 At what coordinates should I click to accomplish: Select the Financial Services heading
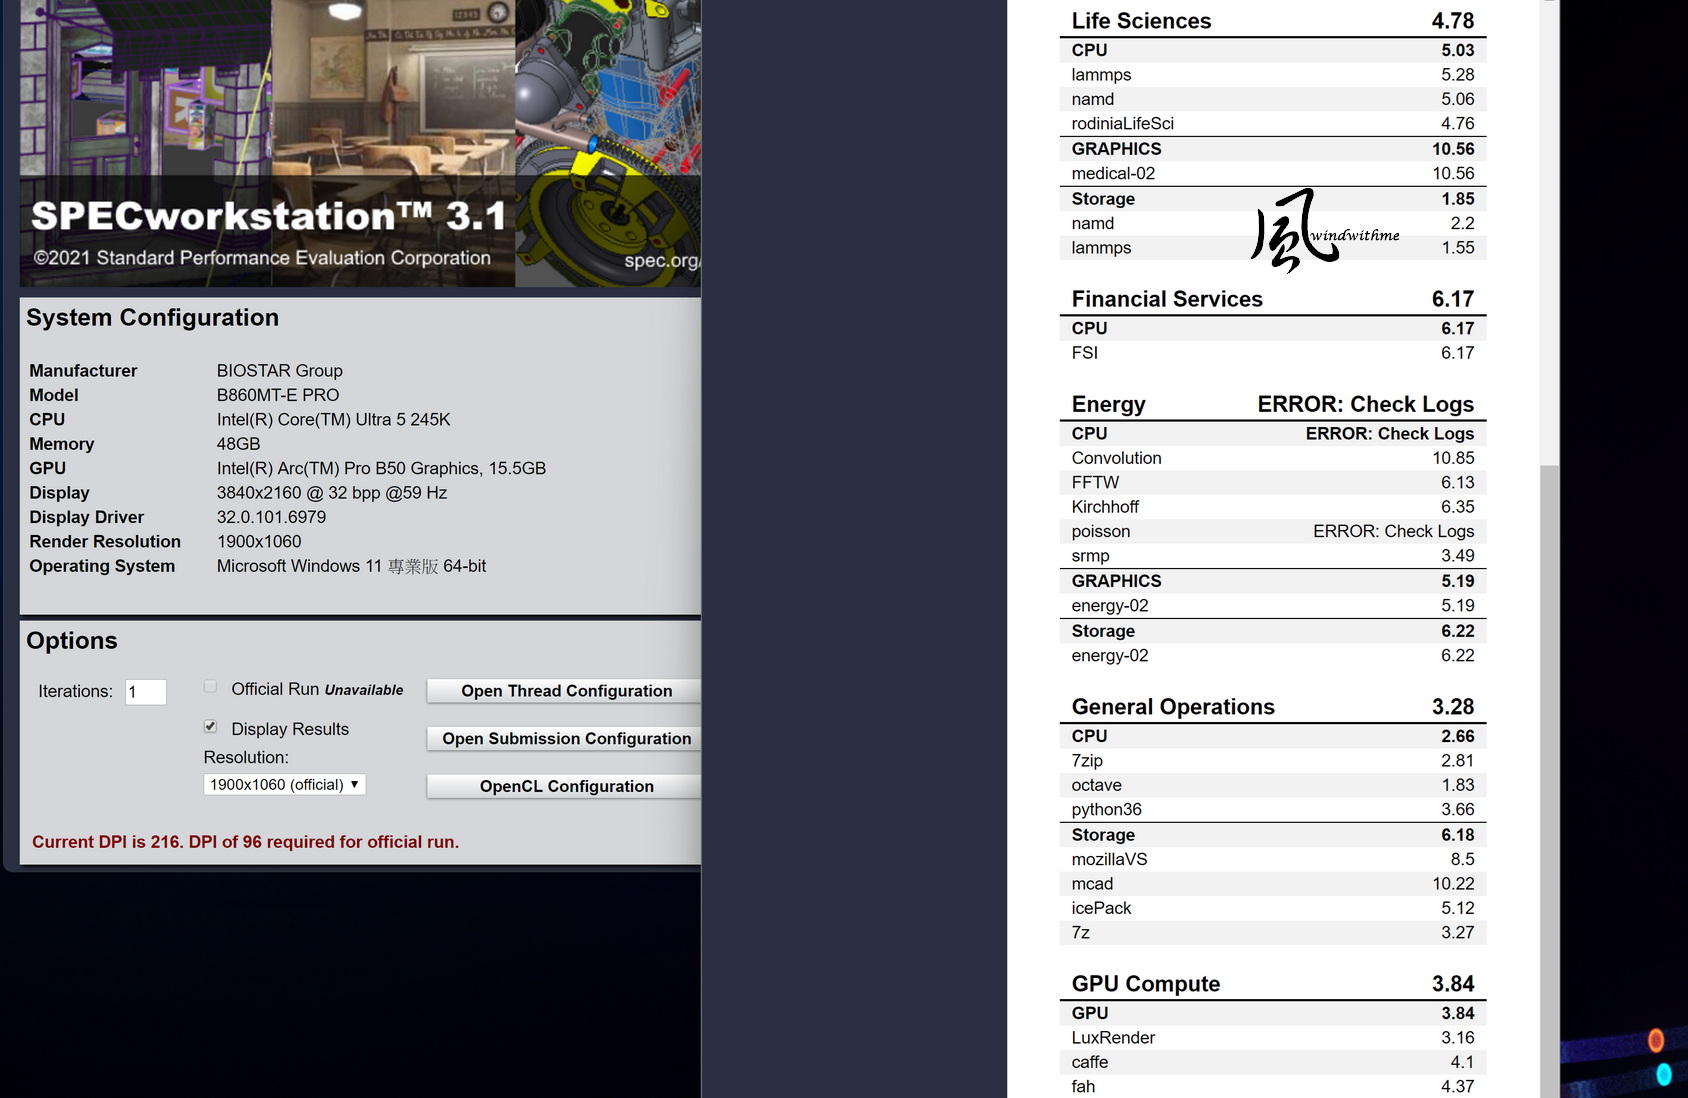[1167, 299]
